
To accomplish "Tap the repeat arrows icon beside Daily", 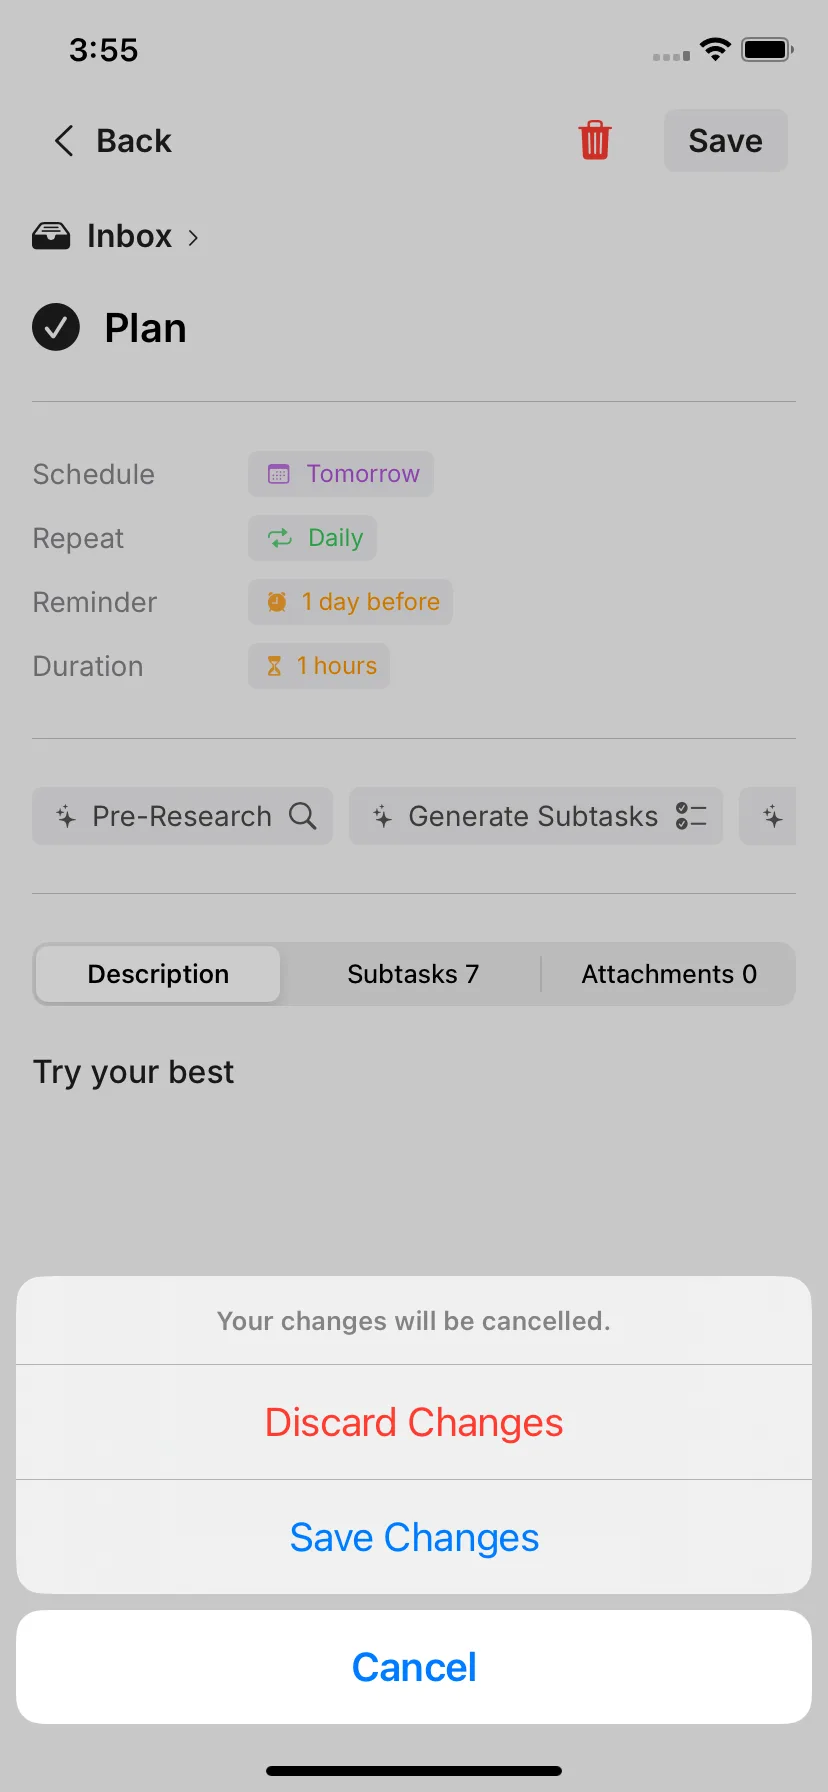I will (280, 538).
